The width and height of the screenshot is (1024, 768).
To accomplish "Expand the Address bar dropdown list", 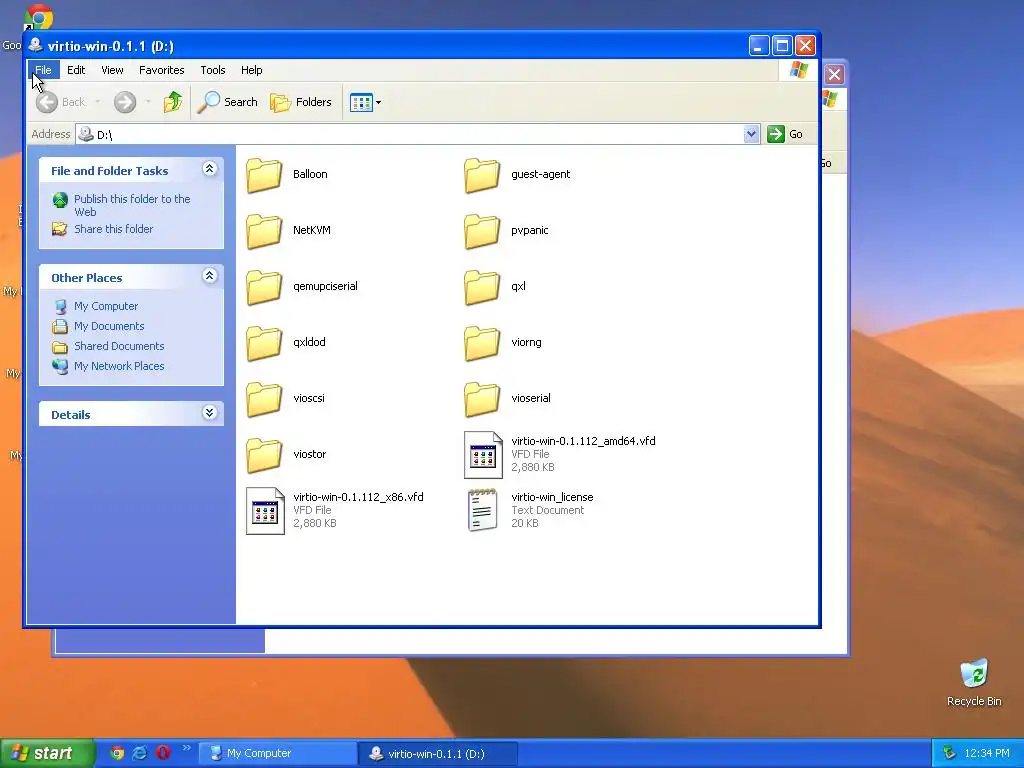I will (x=751, y=134).
